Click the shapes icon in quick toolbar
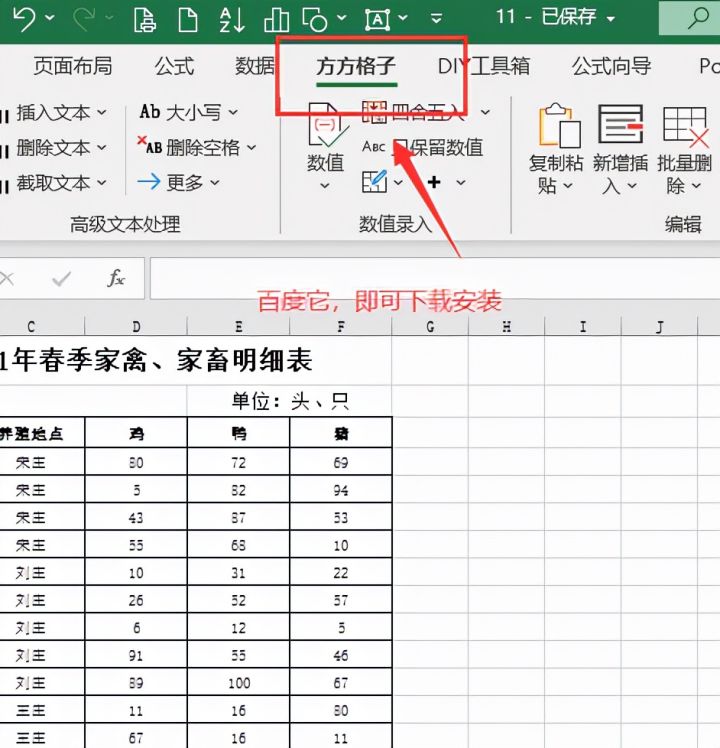This screenshot has height=748, width=720. click(315, 19)
